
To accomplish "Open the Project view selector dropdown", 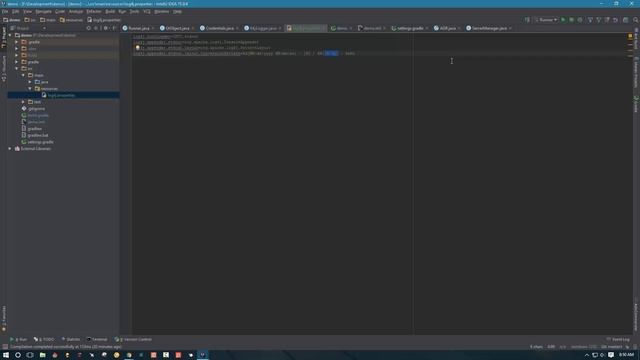I will pyautogui.click(x=29, y=28).
